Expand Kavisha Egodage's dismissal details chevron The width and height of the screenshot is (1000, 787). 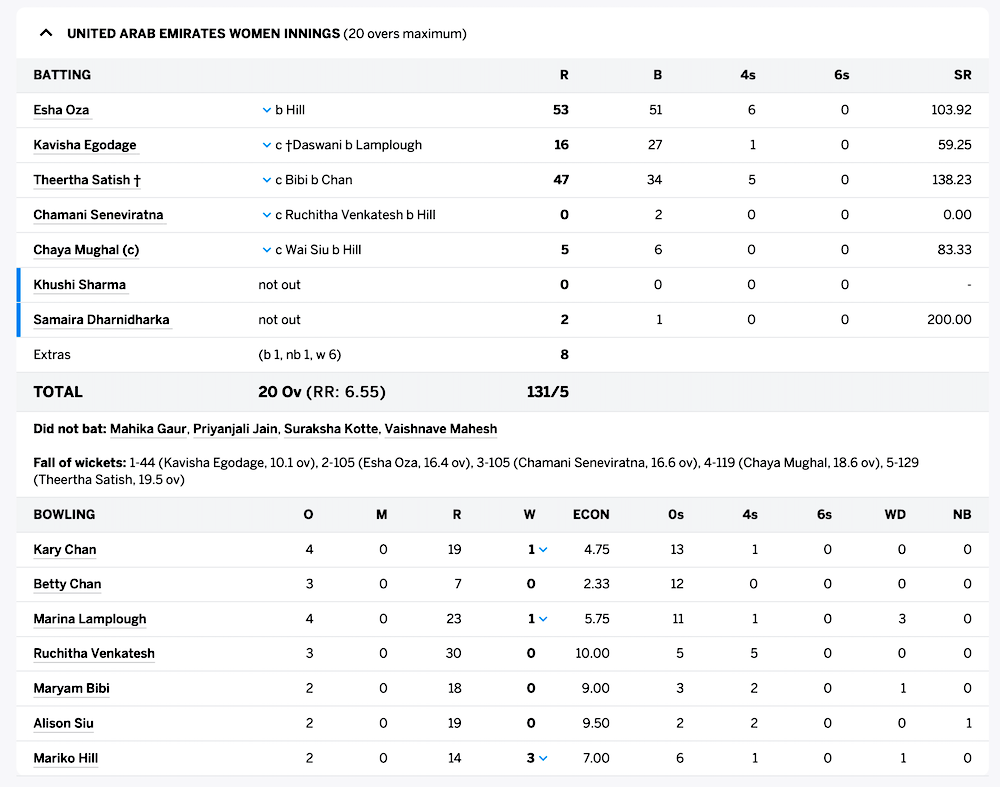[x=266, y=145]
